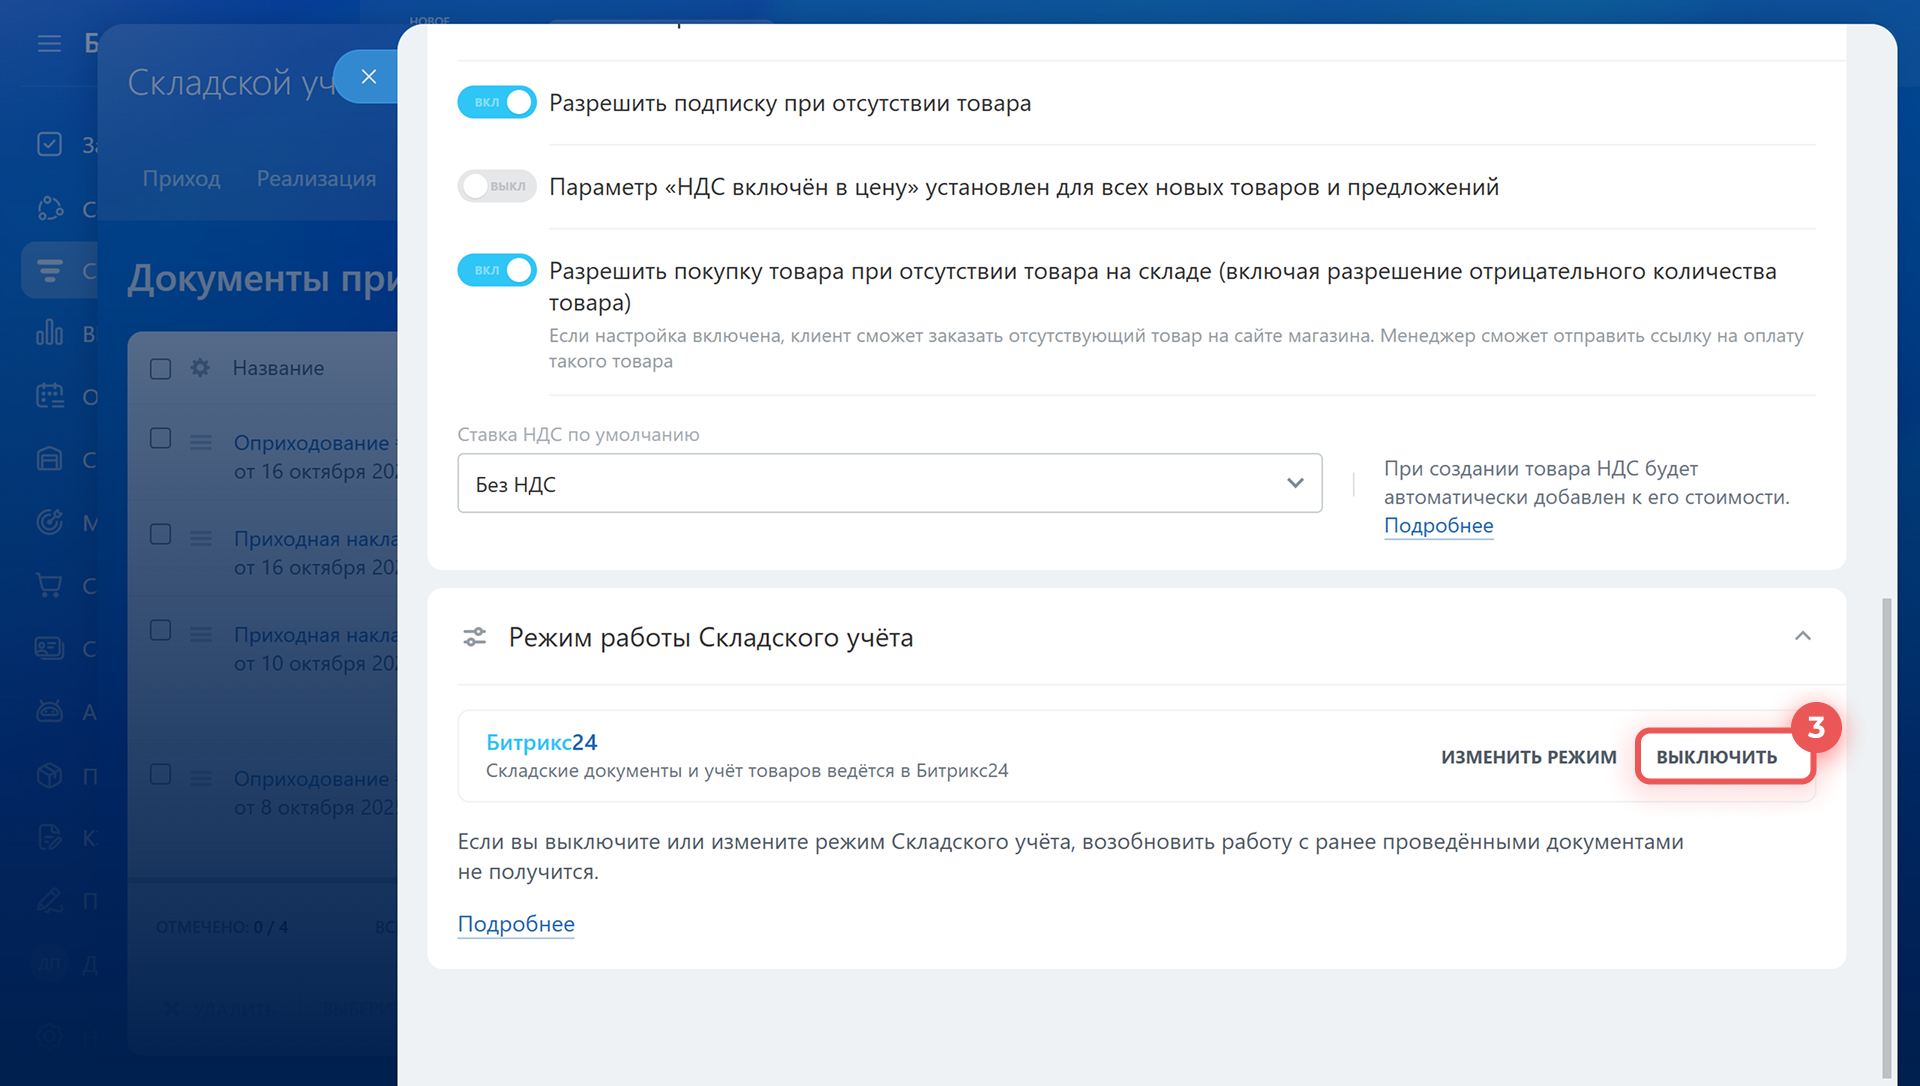Click the shopping cart icon in the sidebar

pos(49,585)
